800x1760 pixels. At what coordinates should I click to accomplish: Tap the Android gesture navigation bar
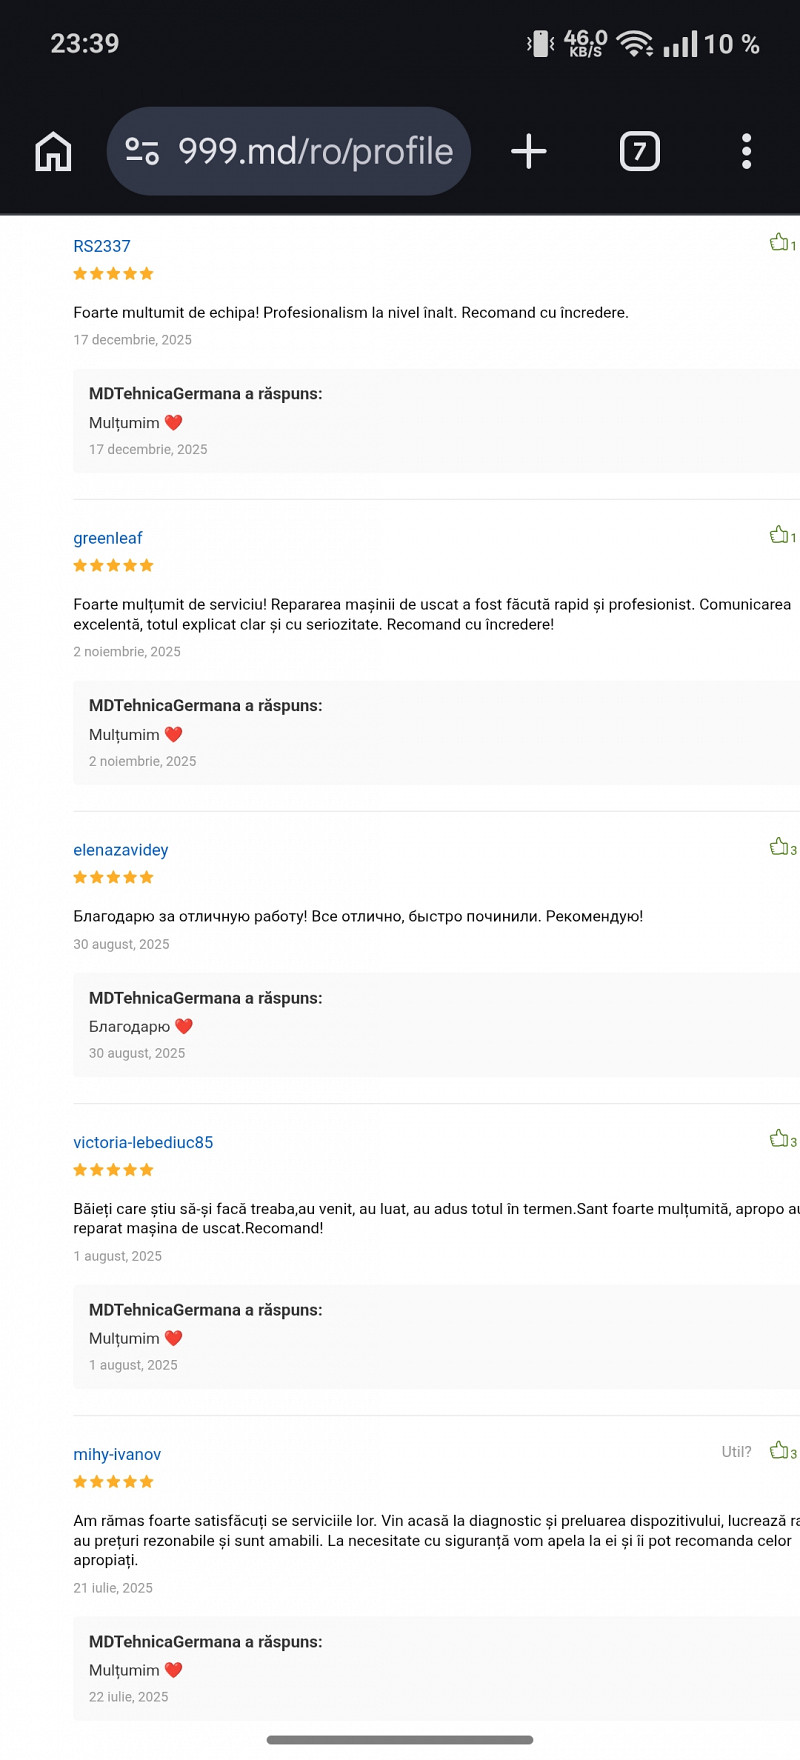[400, 1740]
